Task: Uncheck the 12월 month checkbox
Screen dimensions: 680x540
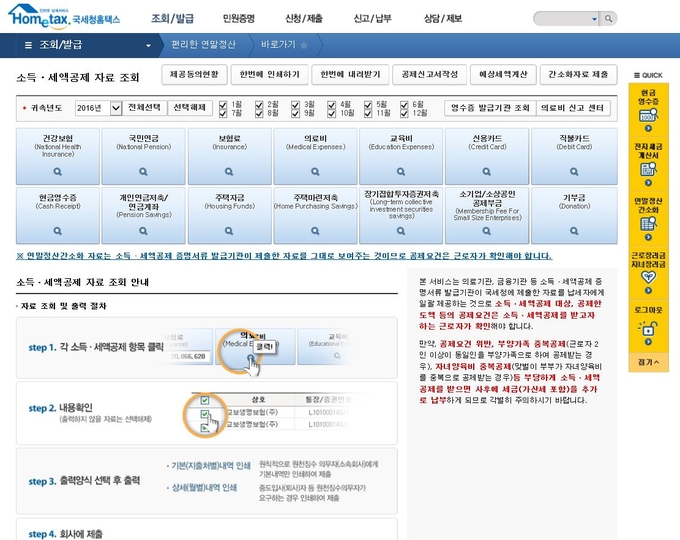Action: point(406,113)
